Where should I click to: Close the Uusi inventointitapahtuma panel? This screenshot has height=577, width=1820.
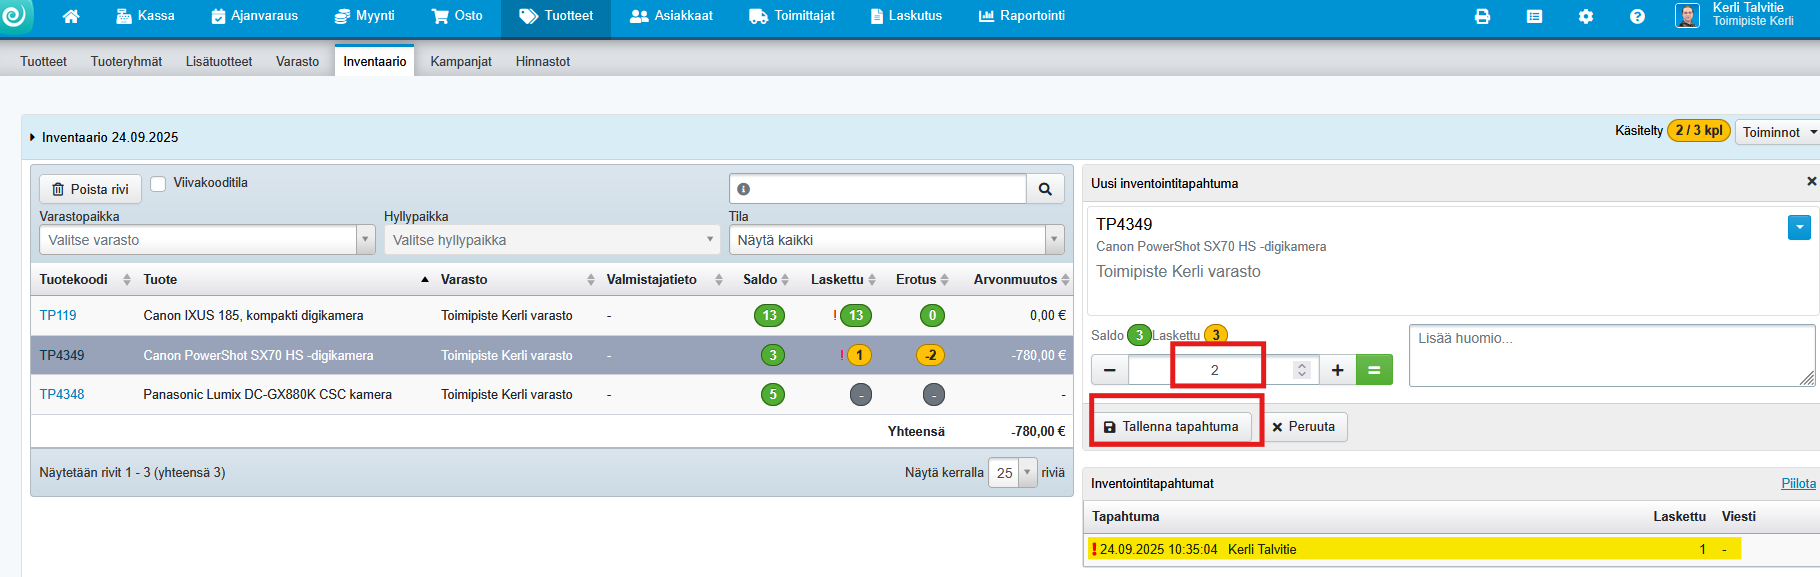click(x=1811, y=182)
